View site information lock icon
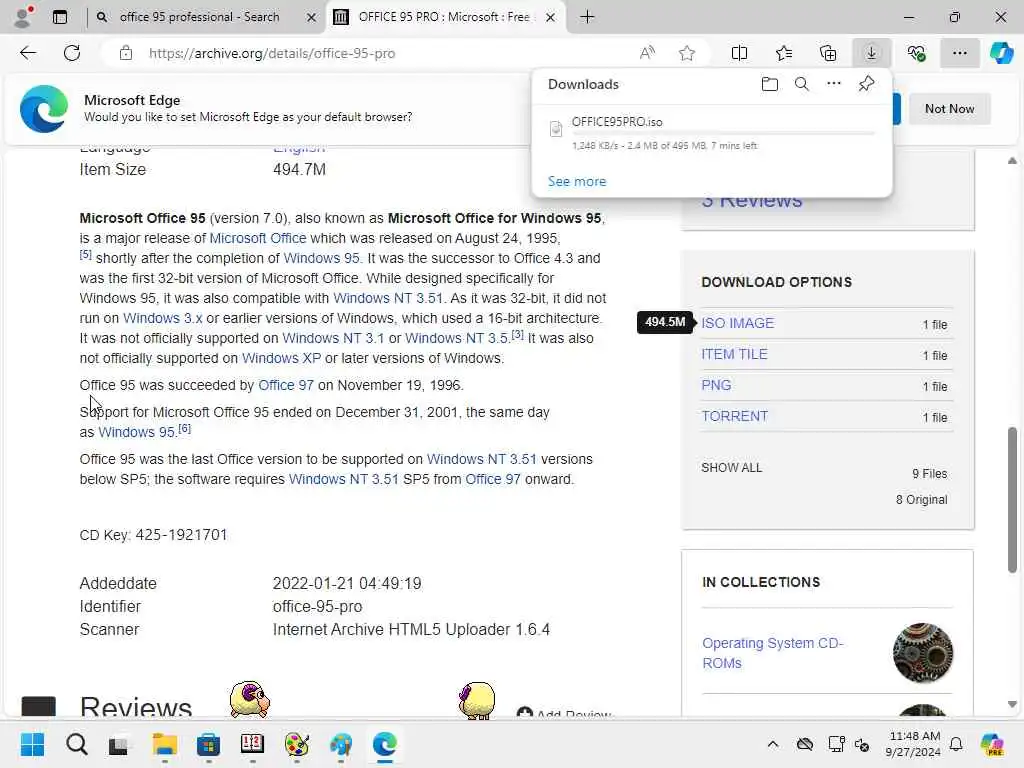1024x768 pixels. coord(126,53)
